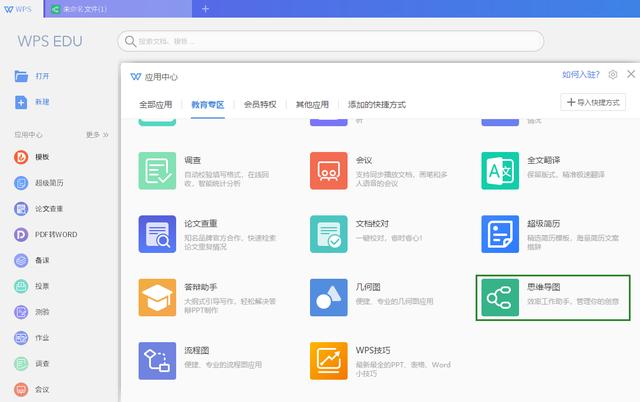Launch the 几何图 geometry icon
640x402 pixels.
(329, 298)
